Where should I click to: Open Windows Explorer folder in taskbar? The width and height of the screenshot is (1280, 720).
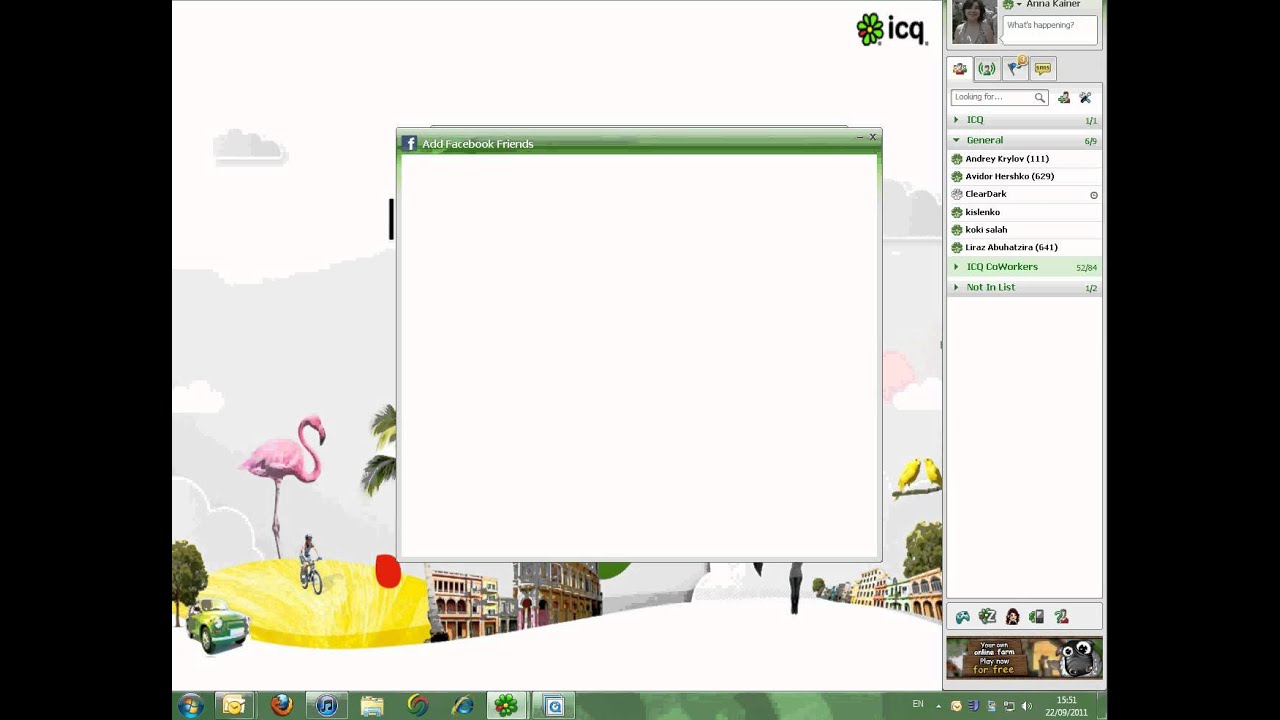tap(372, 705)
